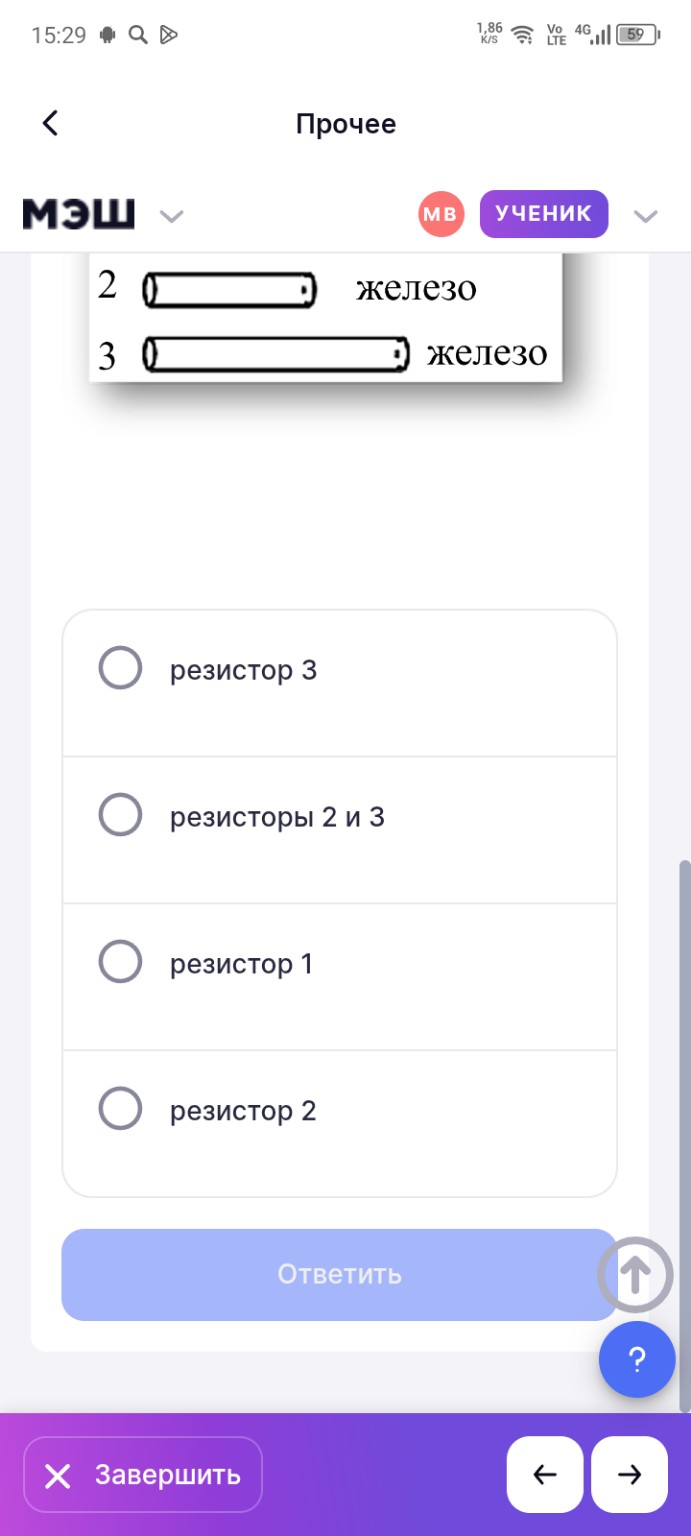Open the dropdown next to УЧЕНИК
This screenshot has height=1536, width=691.
pyautogui.click(x=646, y=216)
